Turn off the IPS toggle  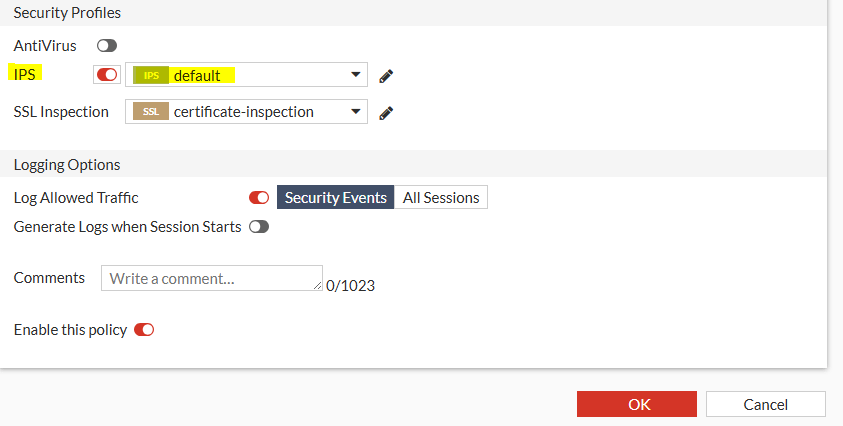(x=107, y=75)
